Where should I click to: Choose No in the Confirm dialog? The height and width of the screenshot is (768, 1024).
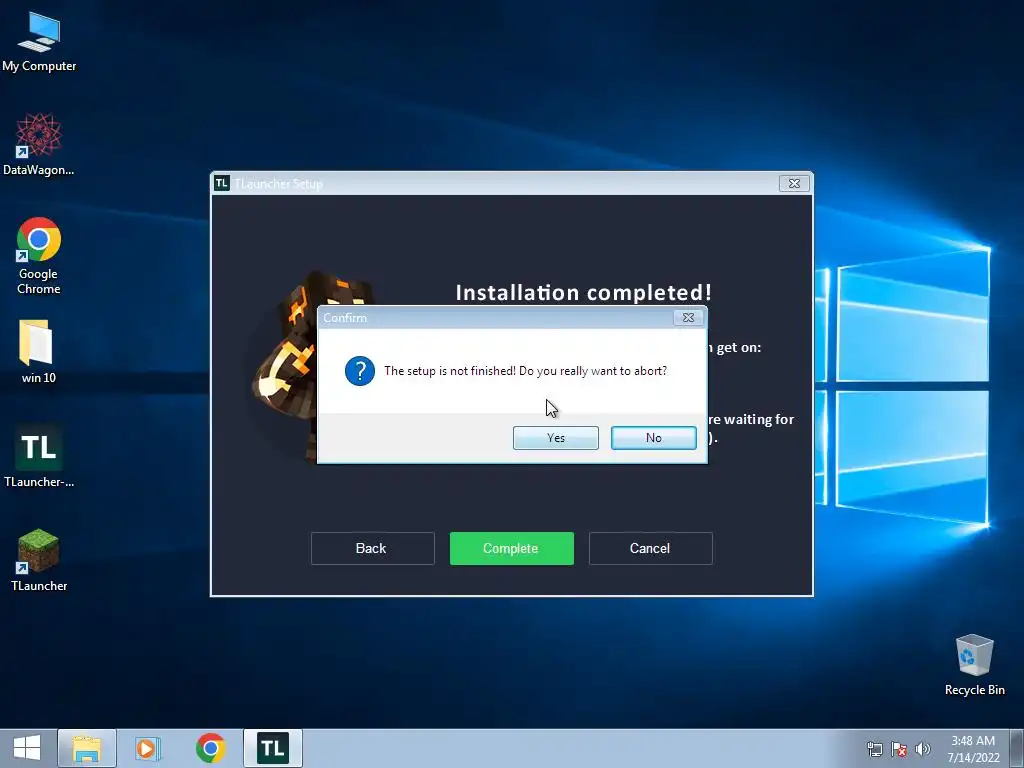click(x=654, y=438)
